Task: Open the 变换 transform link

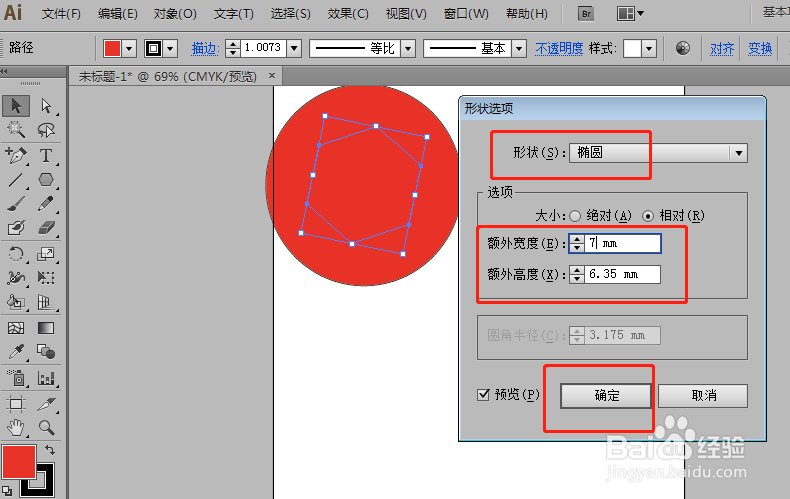Action: (760, 48)
